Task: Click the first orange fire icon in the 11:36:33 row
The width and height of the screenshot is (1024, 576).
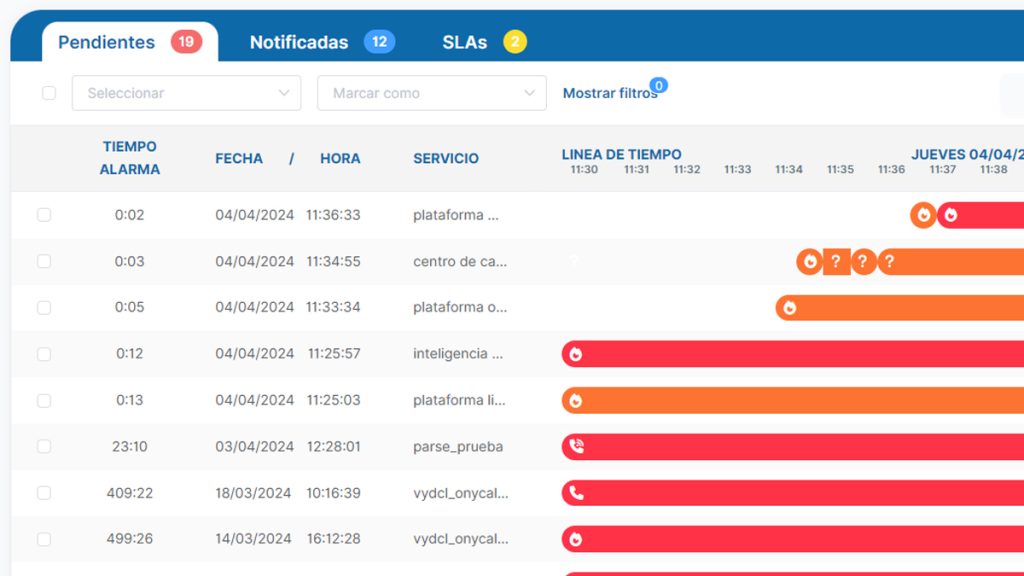Action: (923, 215)
